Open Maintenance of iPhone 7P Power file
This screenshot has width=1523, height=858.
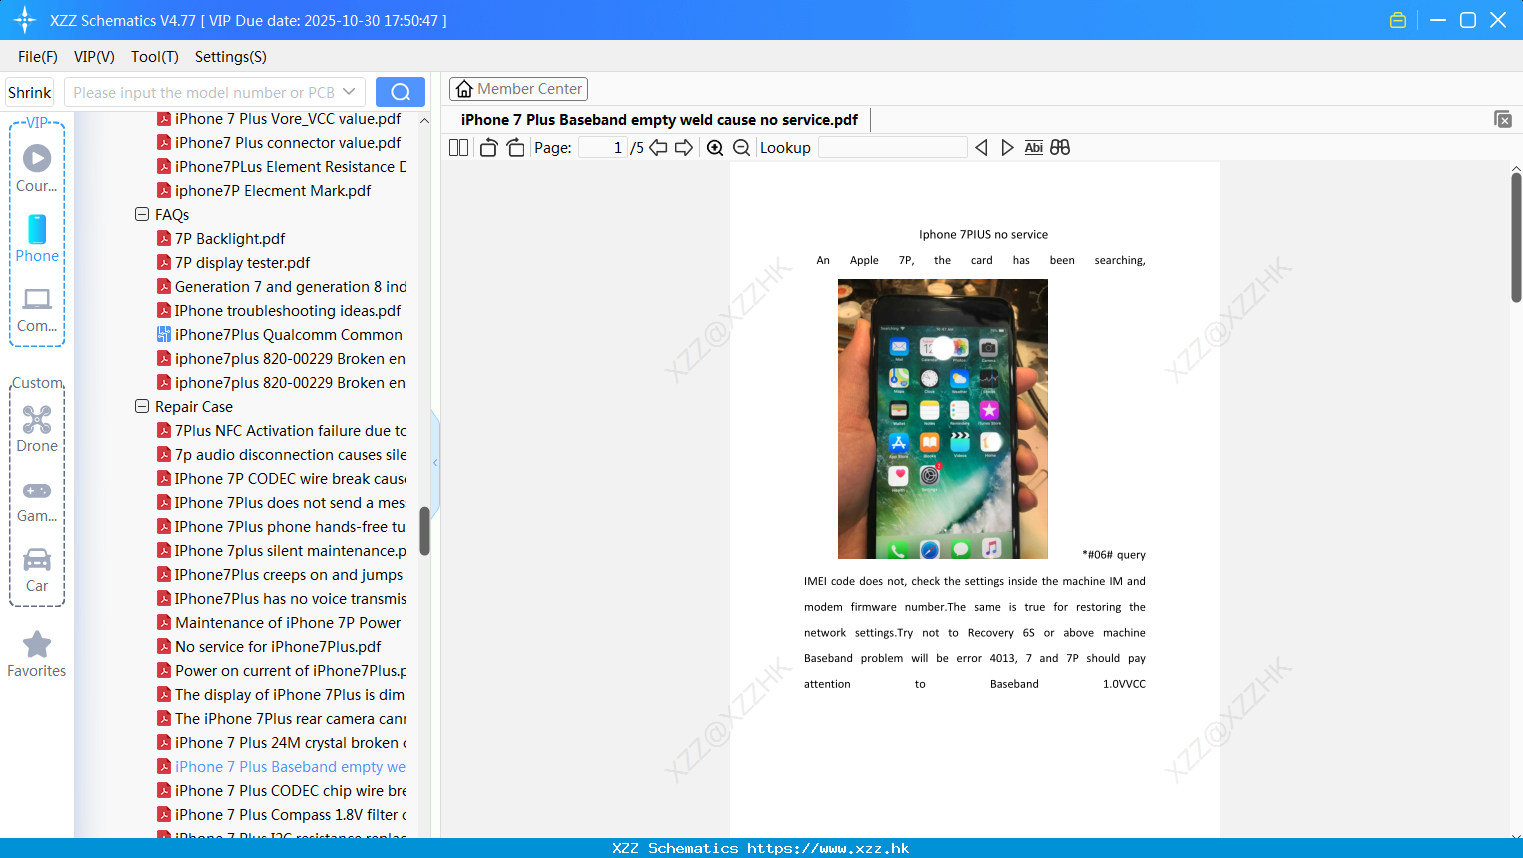point(279,623)
